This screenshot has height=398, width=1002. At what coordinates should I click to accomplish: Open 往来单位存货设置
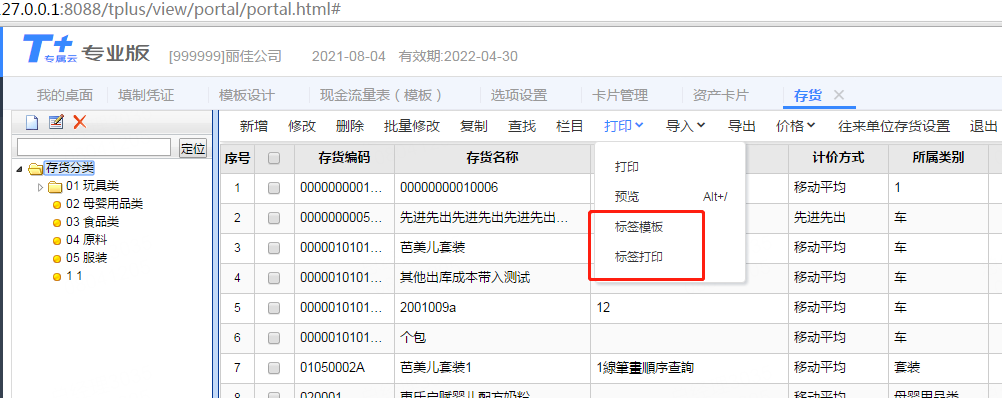(x=894, y=126)
